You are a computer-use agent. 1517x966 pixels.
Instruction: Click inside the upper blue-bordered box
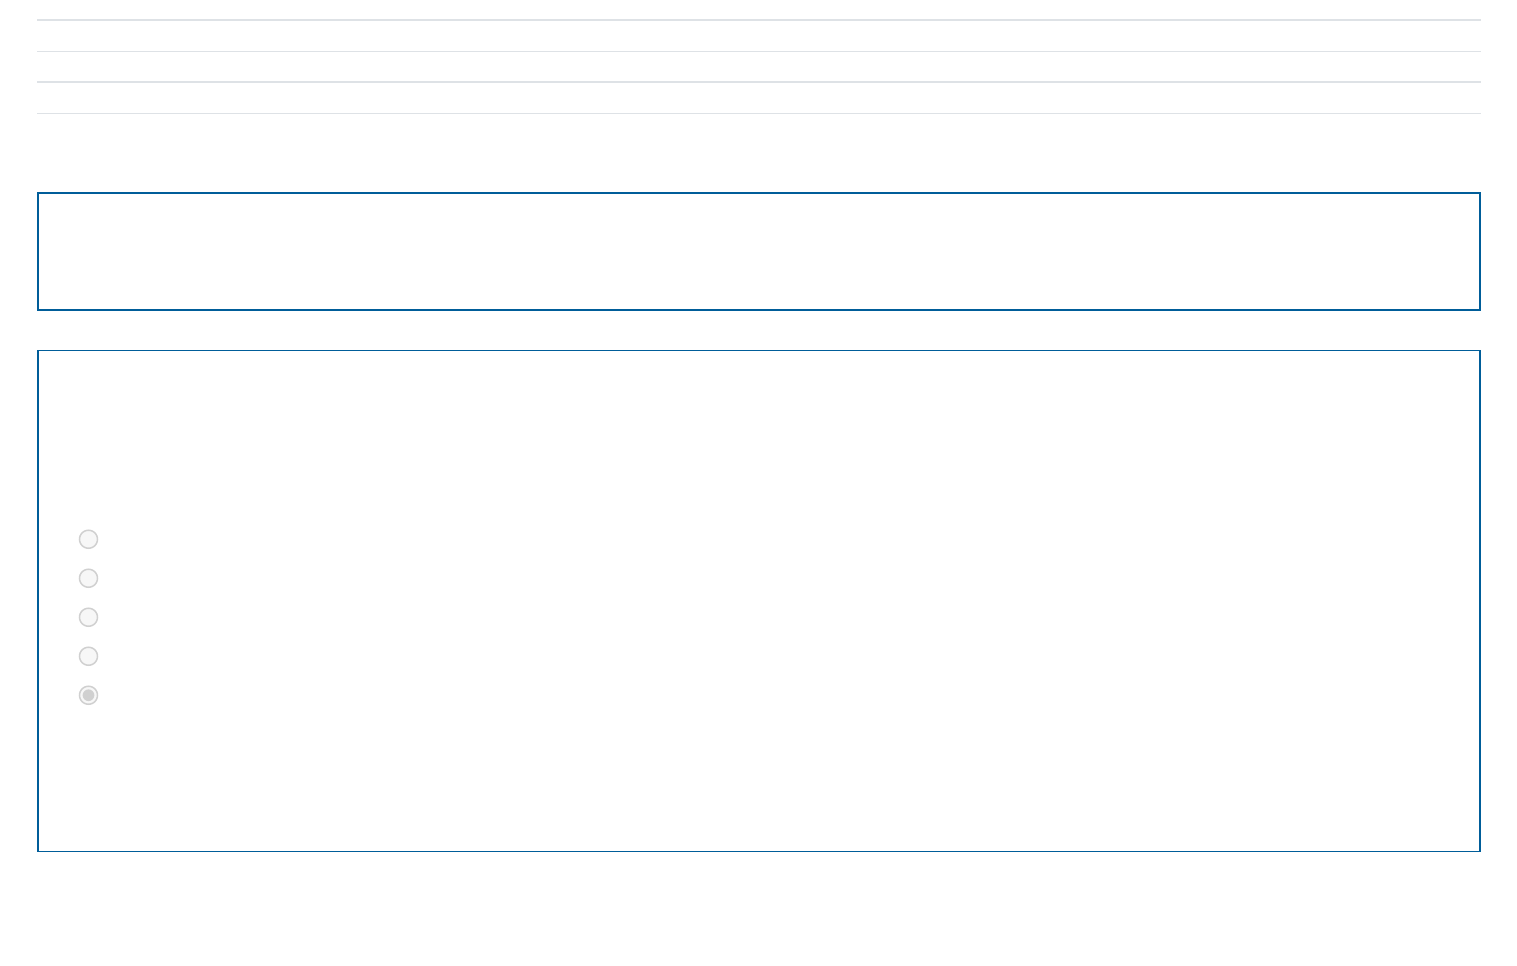pos(758,251)
